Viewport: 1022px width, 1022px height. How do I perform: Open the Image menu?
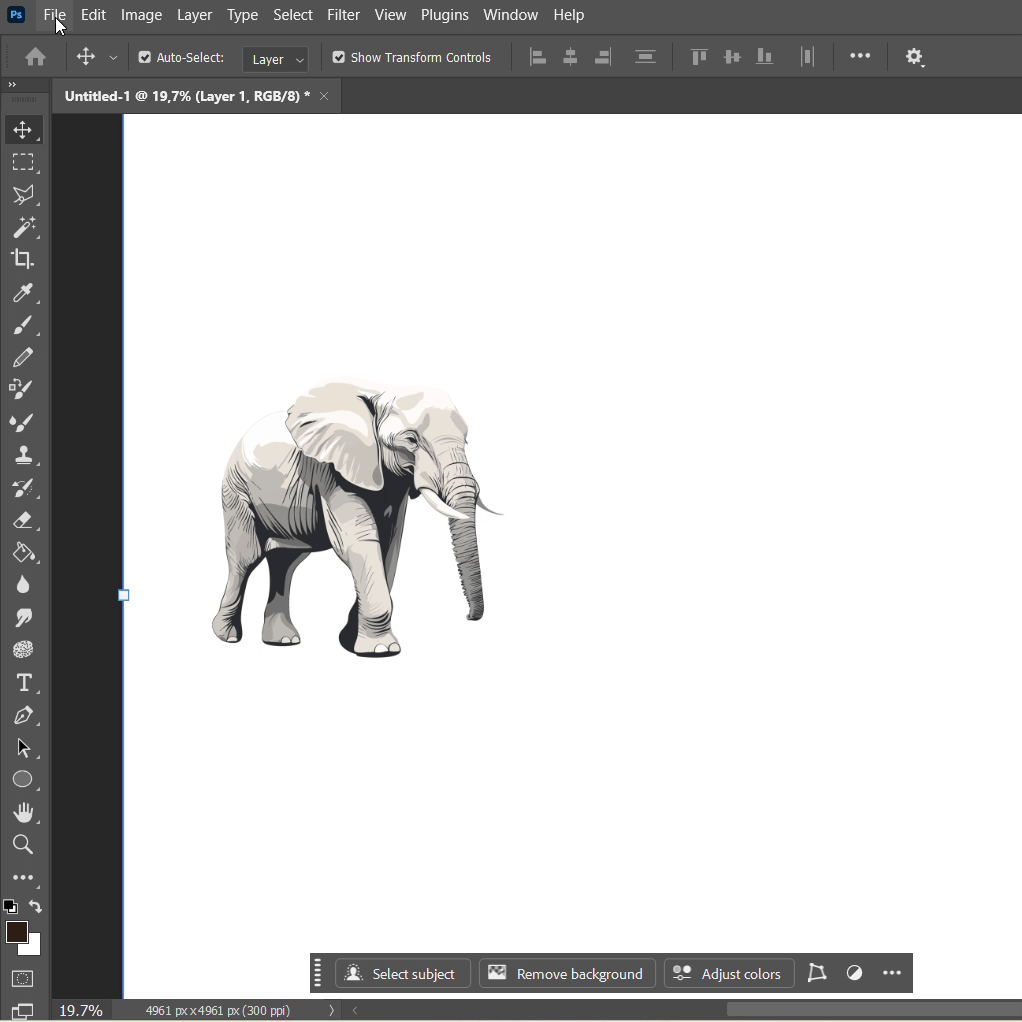[141, 15]
